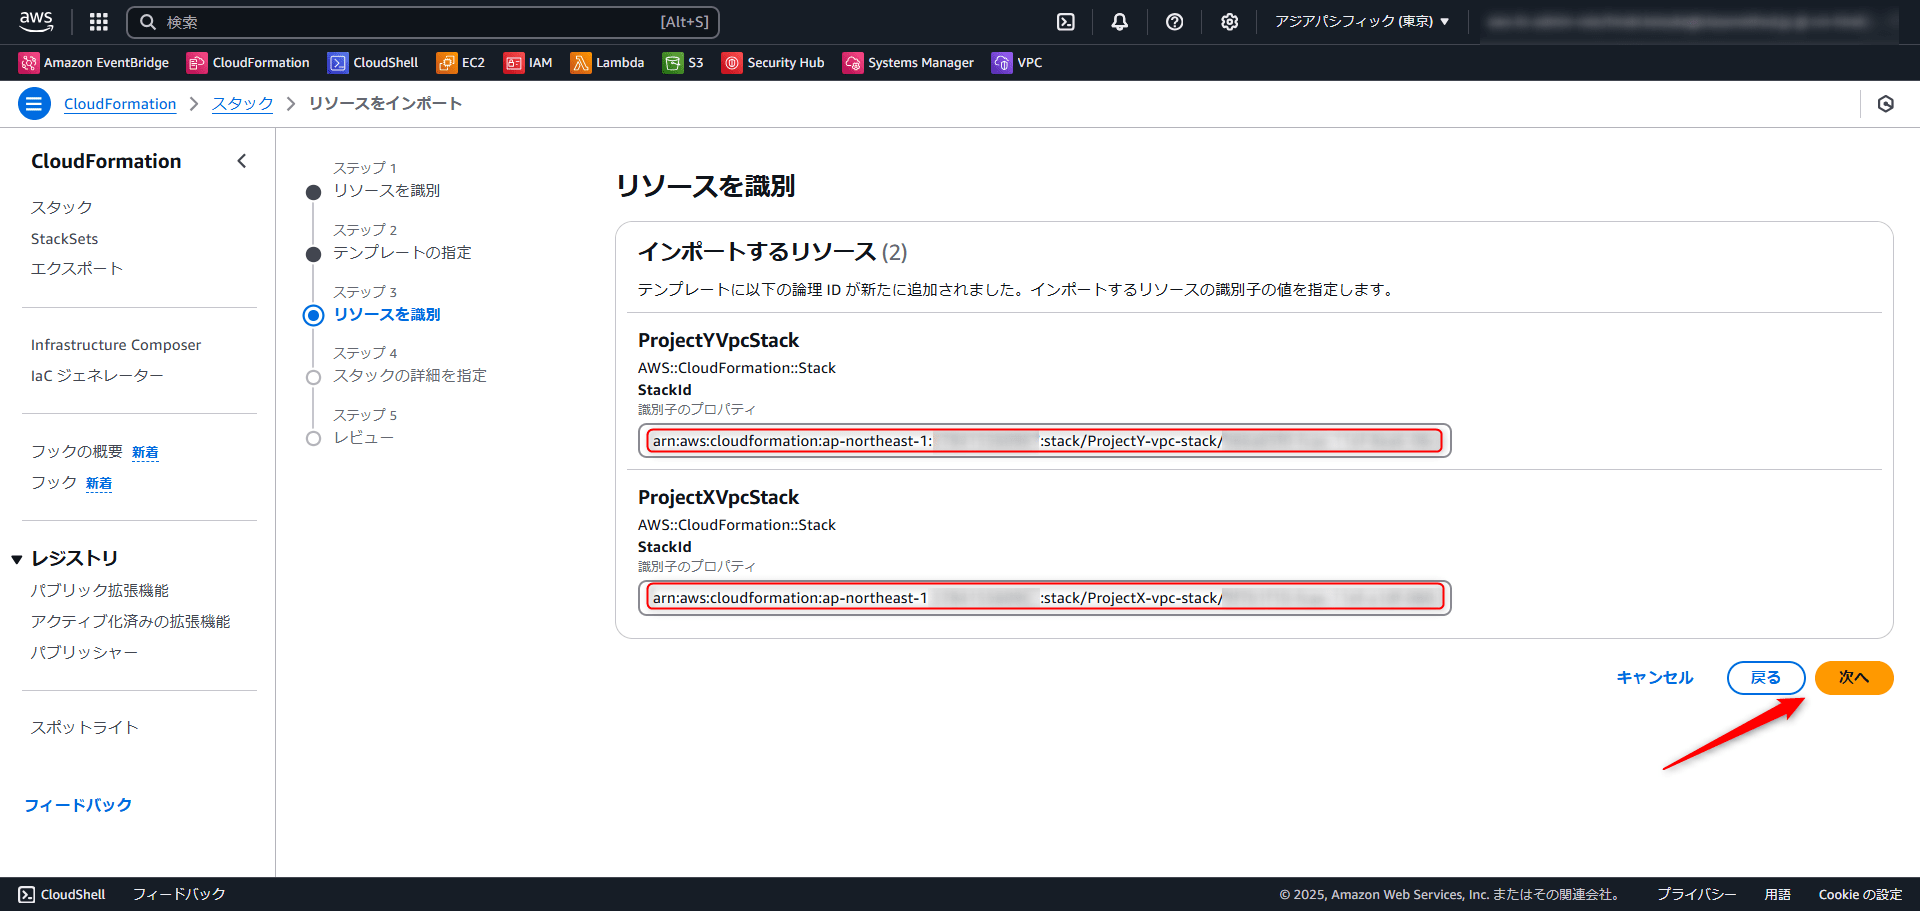
Task: Open パブリック拡張機能 in registry
Action: coord(99,591)
